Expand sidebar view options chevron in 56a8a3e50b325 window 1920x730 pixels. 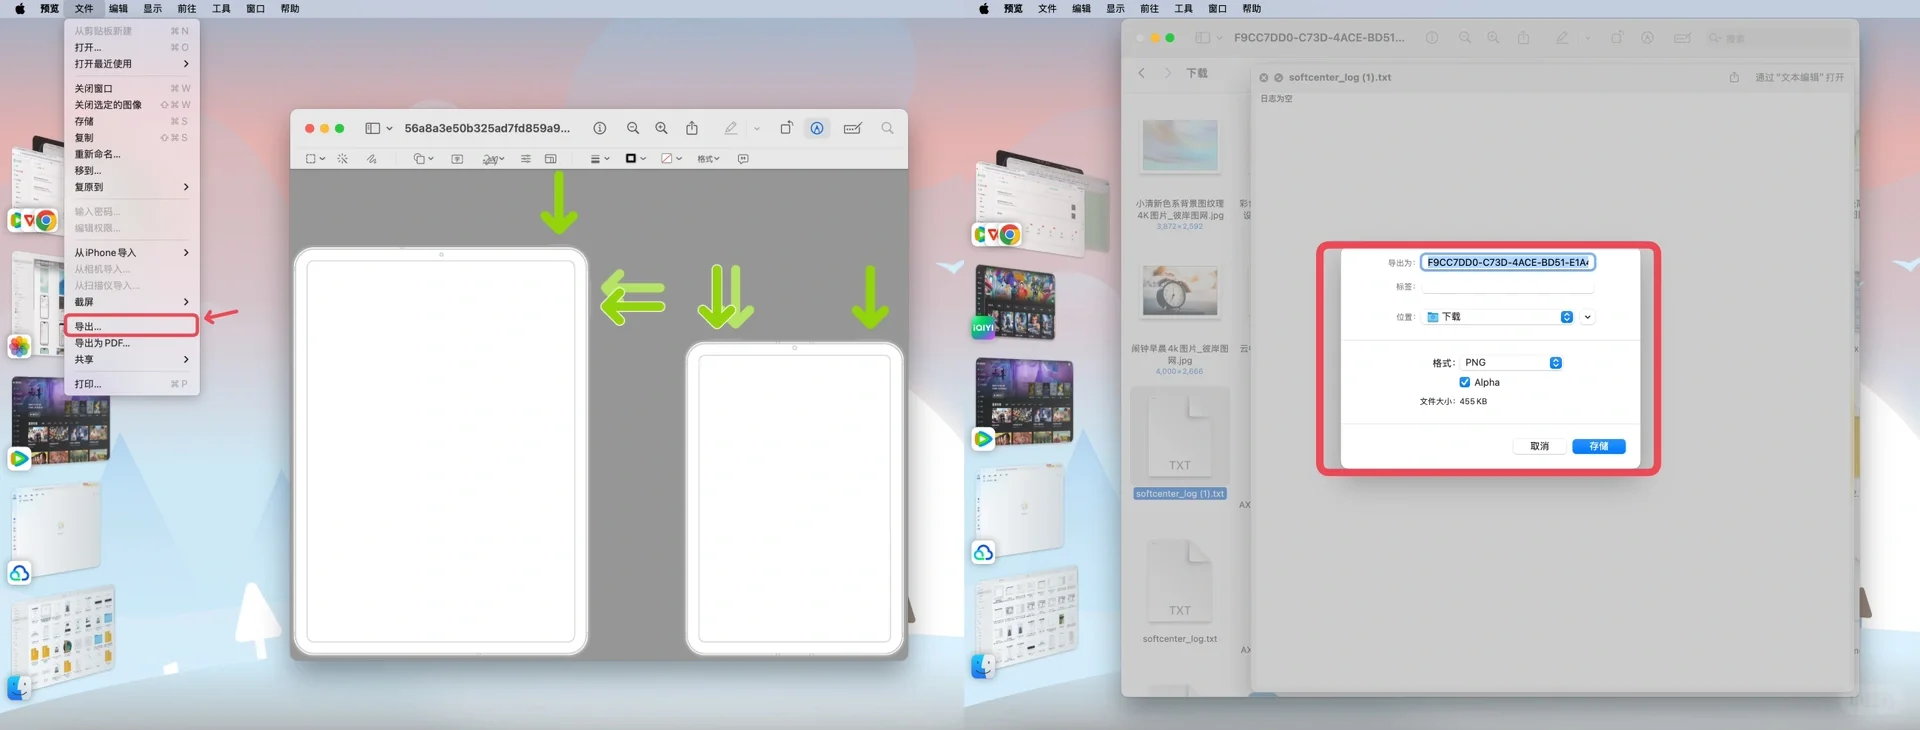(x=389, y=128)
